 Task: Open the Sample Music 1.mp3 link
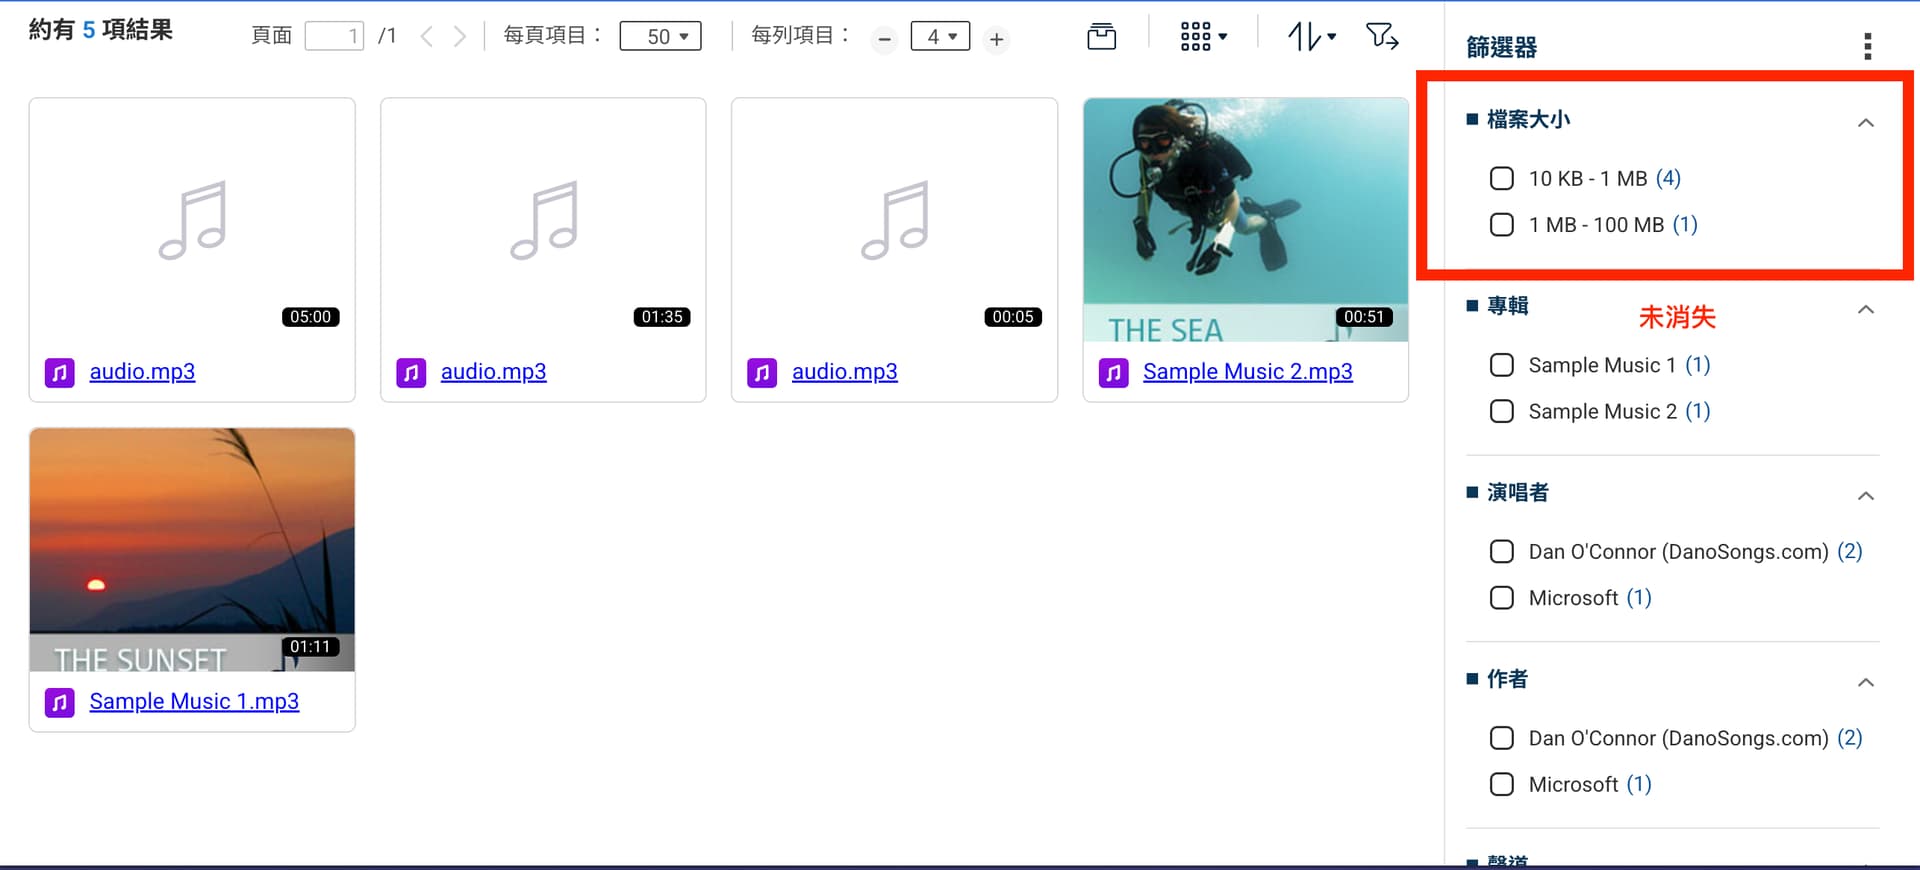tap(194, 702)
